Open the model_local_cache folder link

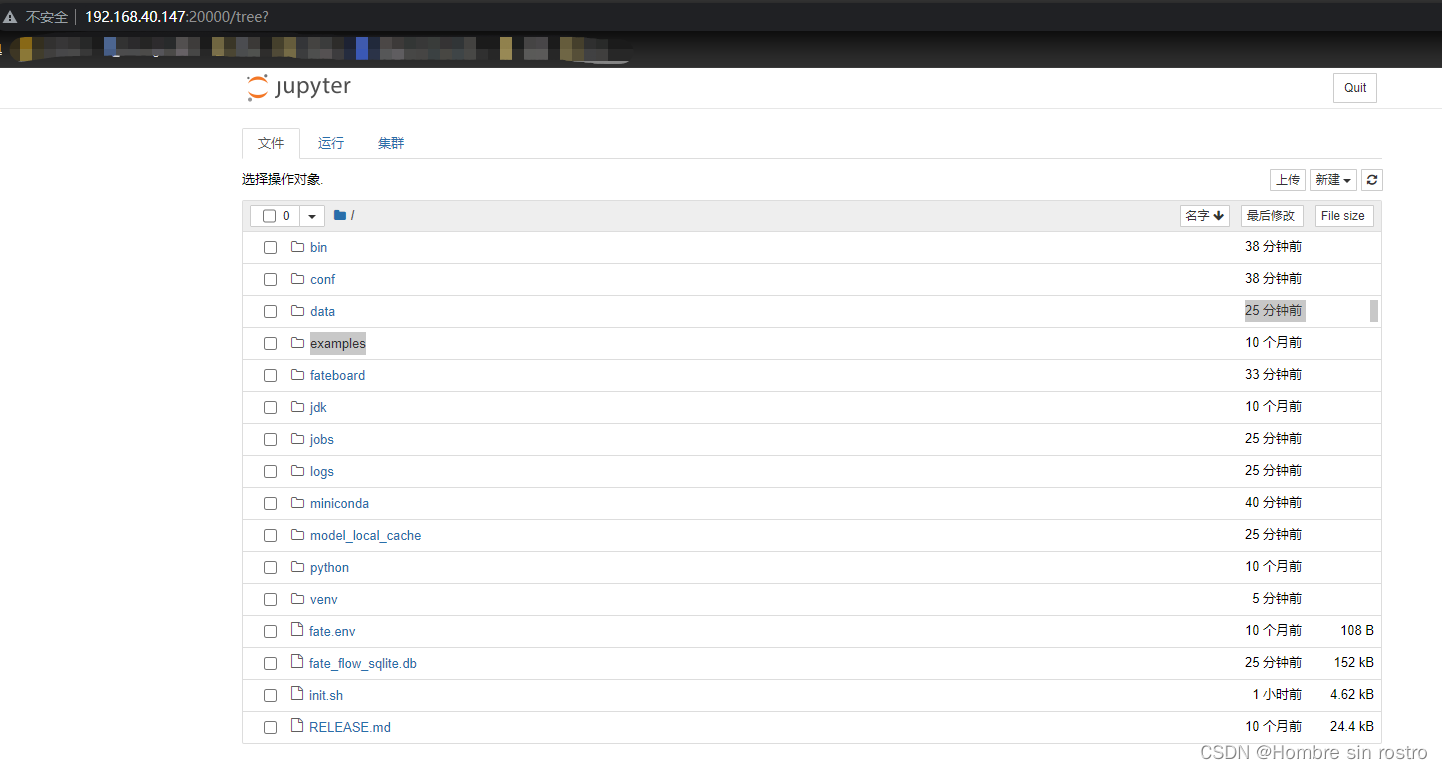[366, 535]
